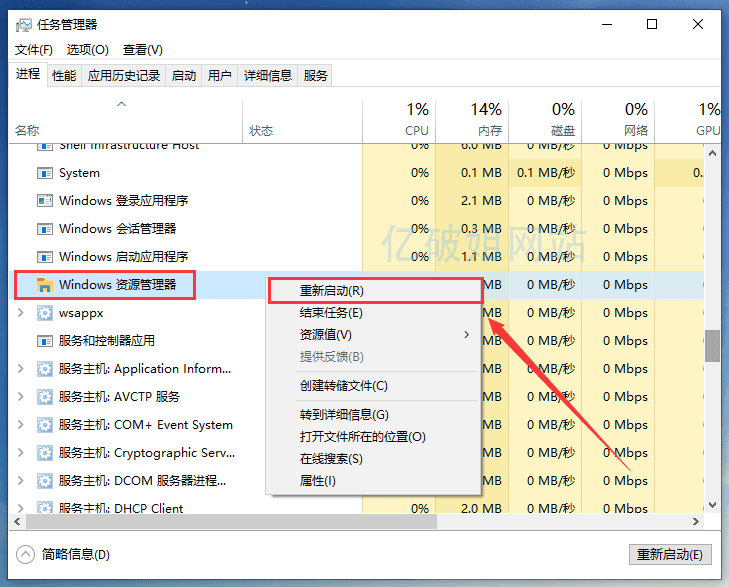Image resolution: width=729 pixels, height=587 pixels.
Task: Sort by the 磁盘 column header
Action: pos(545,121)
